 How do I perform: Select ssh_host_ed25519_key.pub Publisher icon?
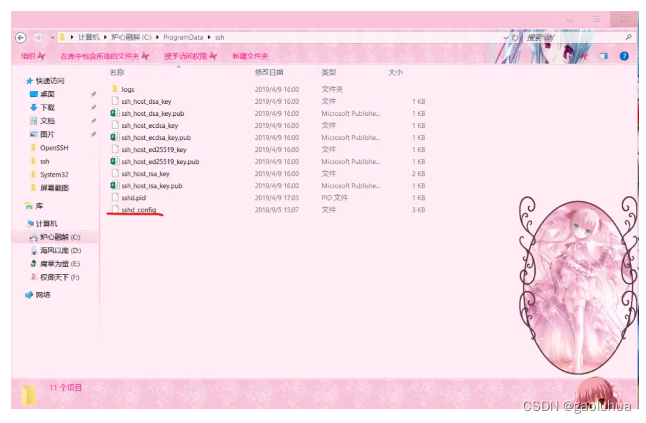[x=115, y=161]
